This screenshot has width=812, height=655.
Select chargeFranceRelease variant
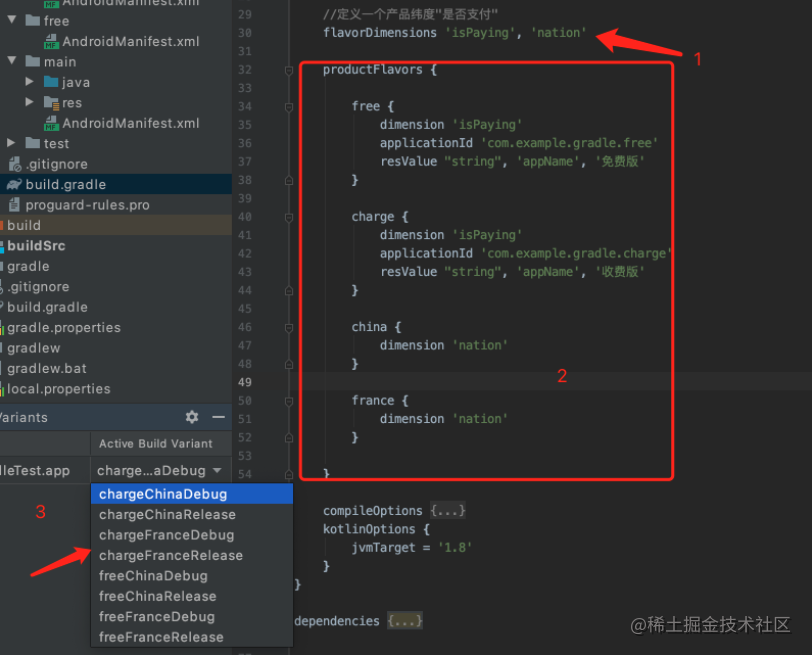[x=192, y=555]
